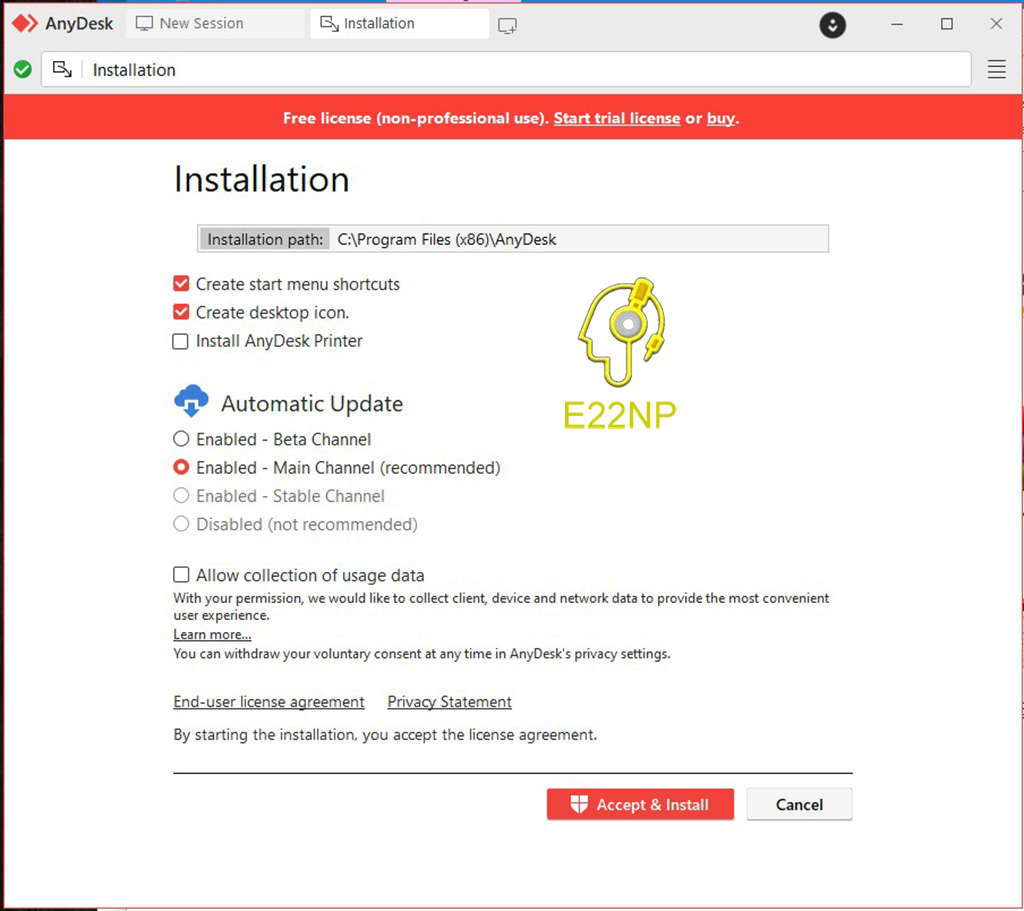Switch to the New Session tab
Viewport: 1024px width, 911px height.
pyautogui.click(x=216, y=24)
